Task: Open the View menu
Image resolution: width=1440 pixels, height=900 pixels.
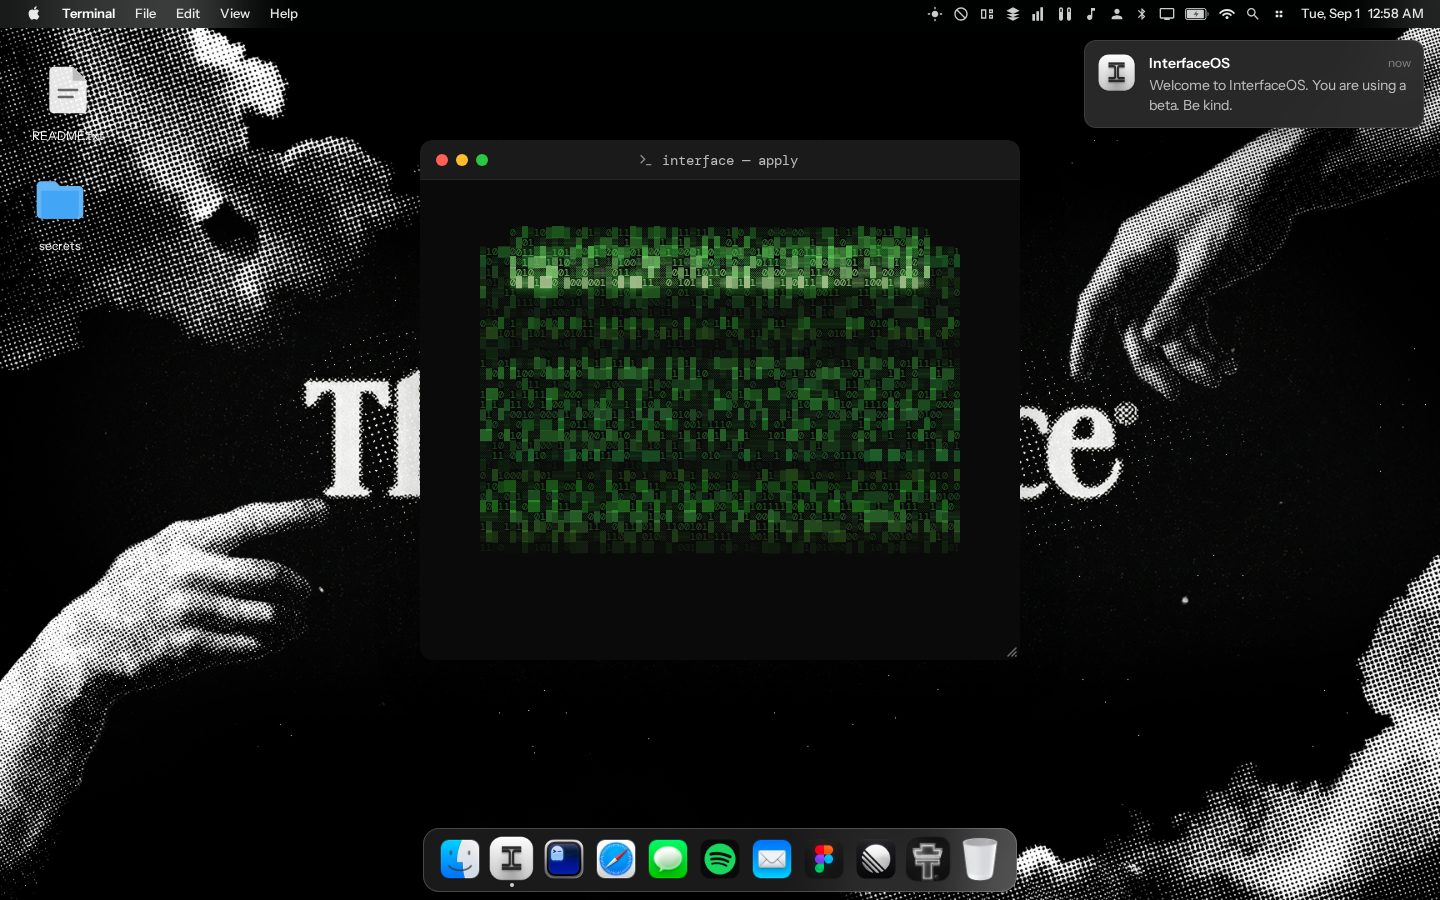Action: [x=235, y=14]
